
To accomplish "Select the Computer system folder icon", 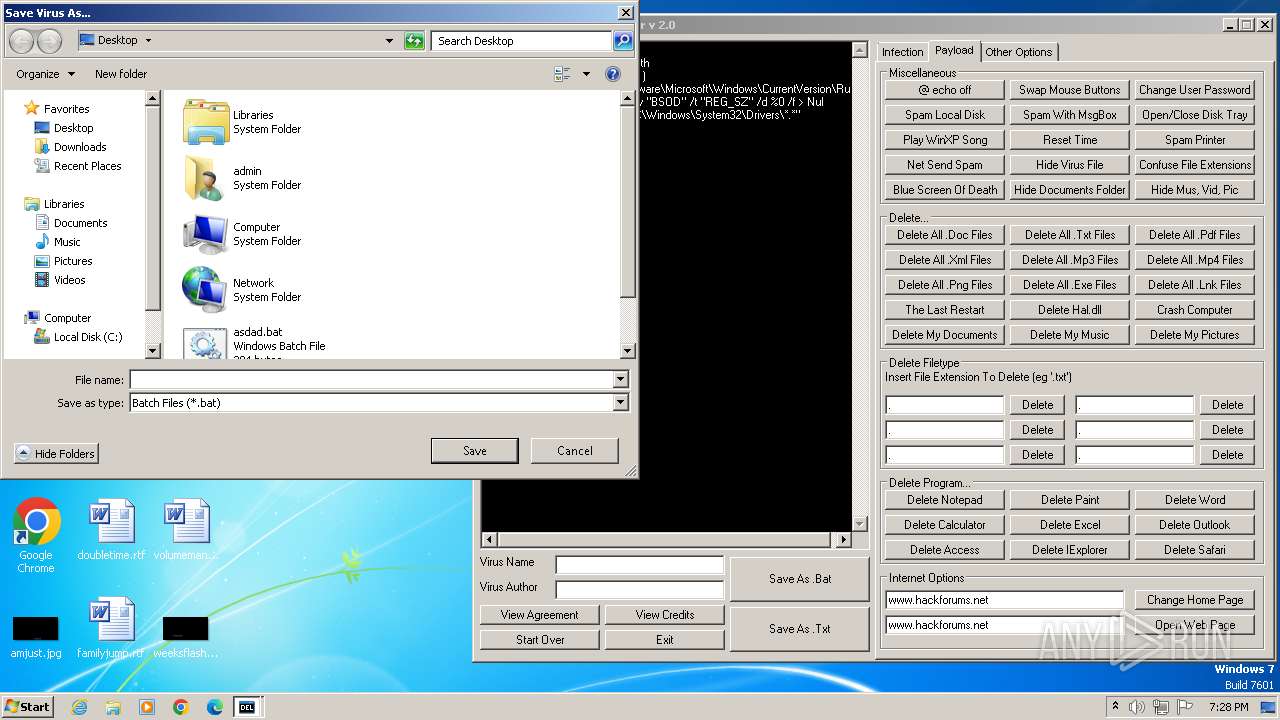I will tap(206, 234).
